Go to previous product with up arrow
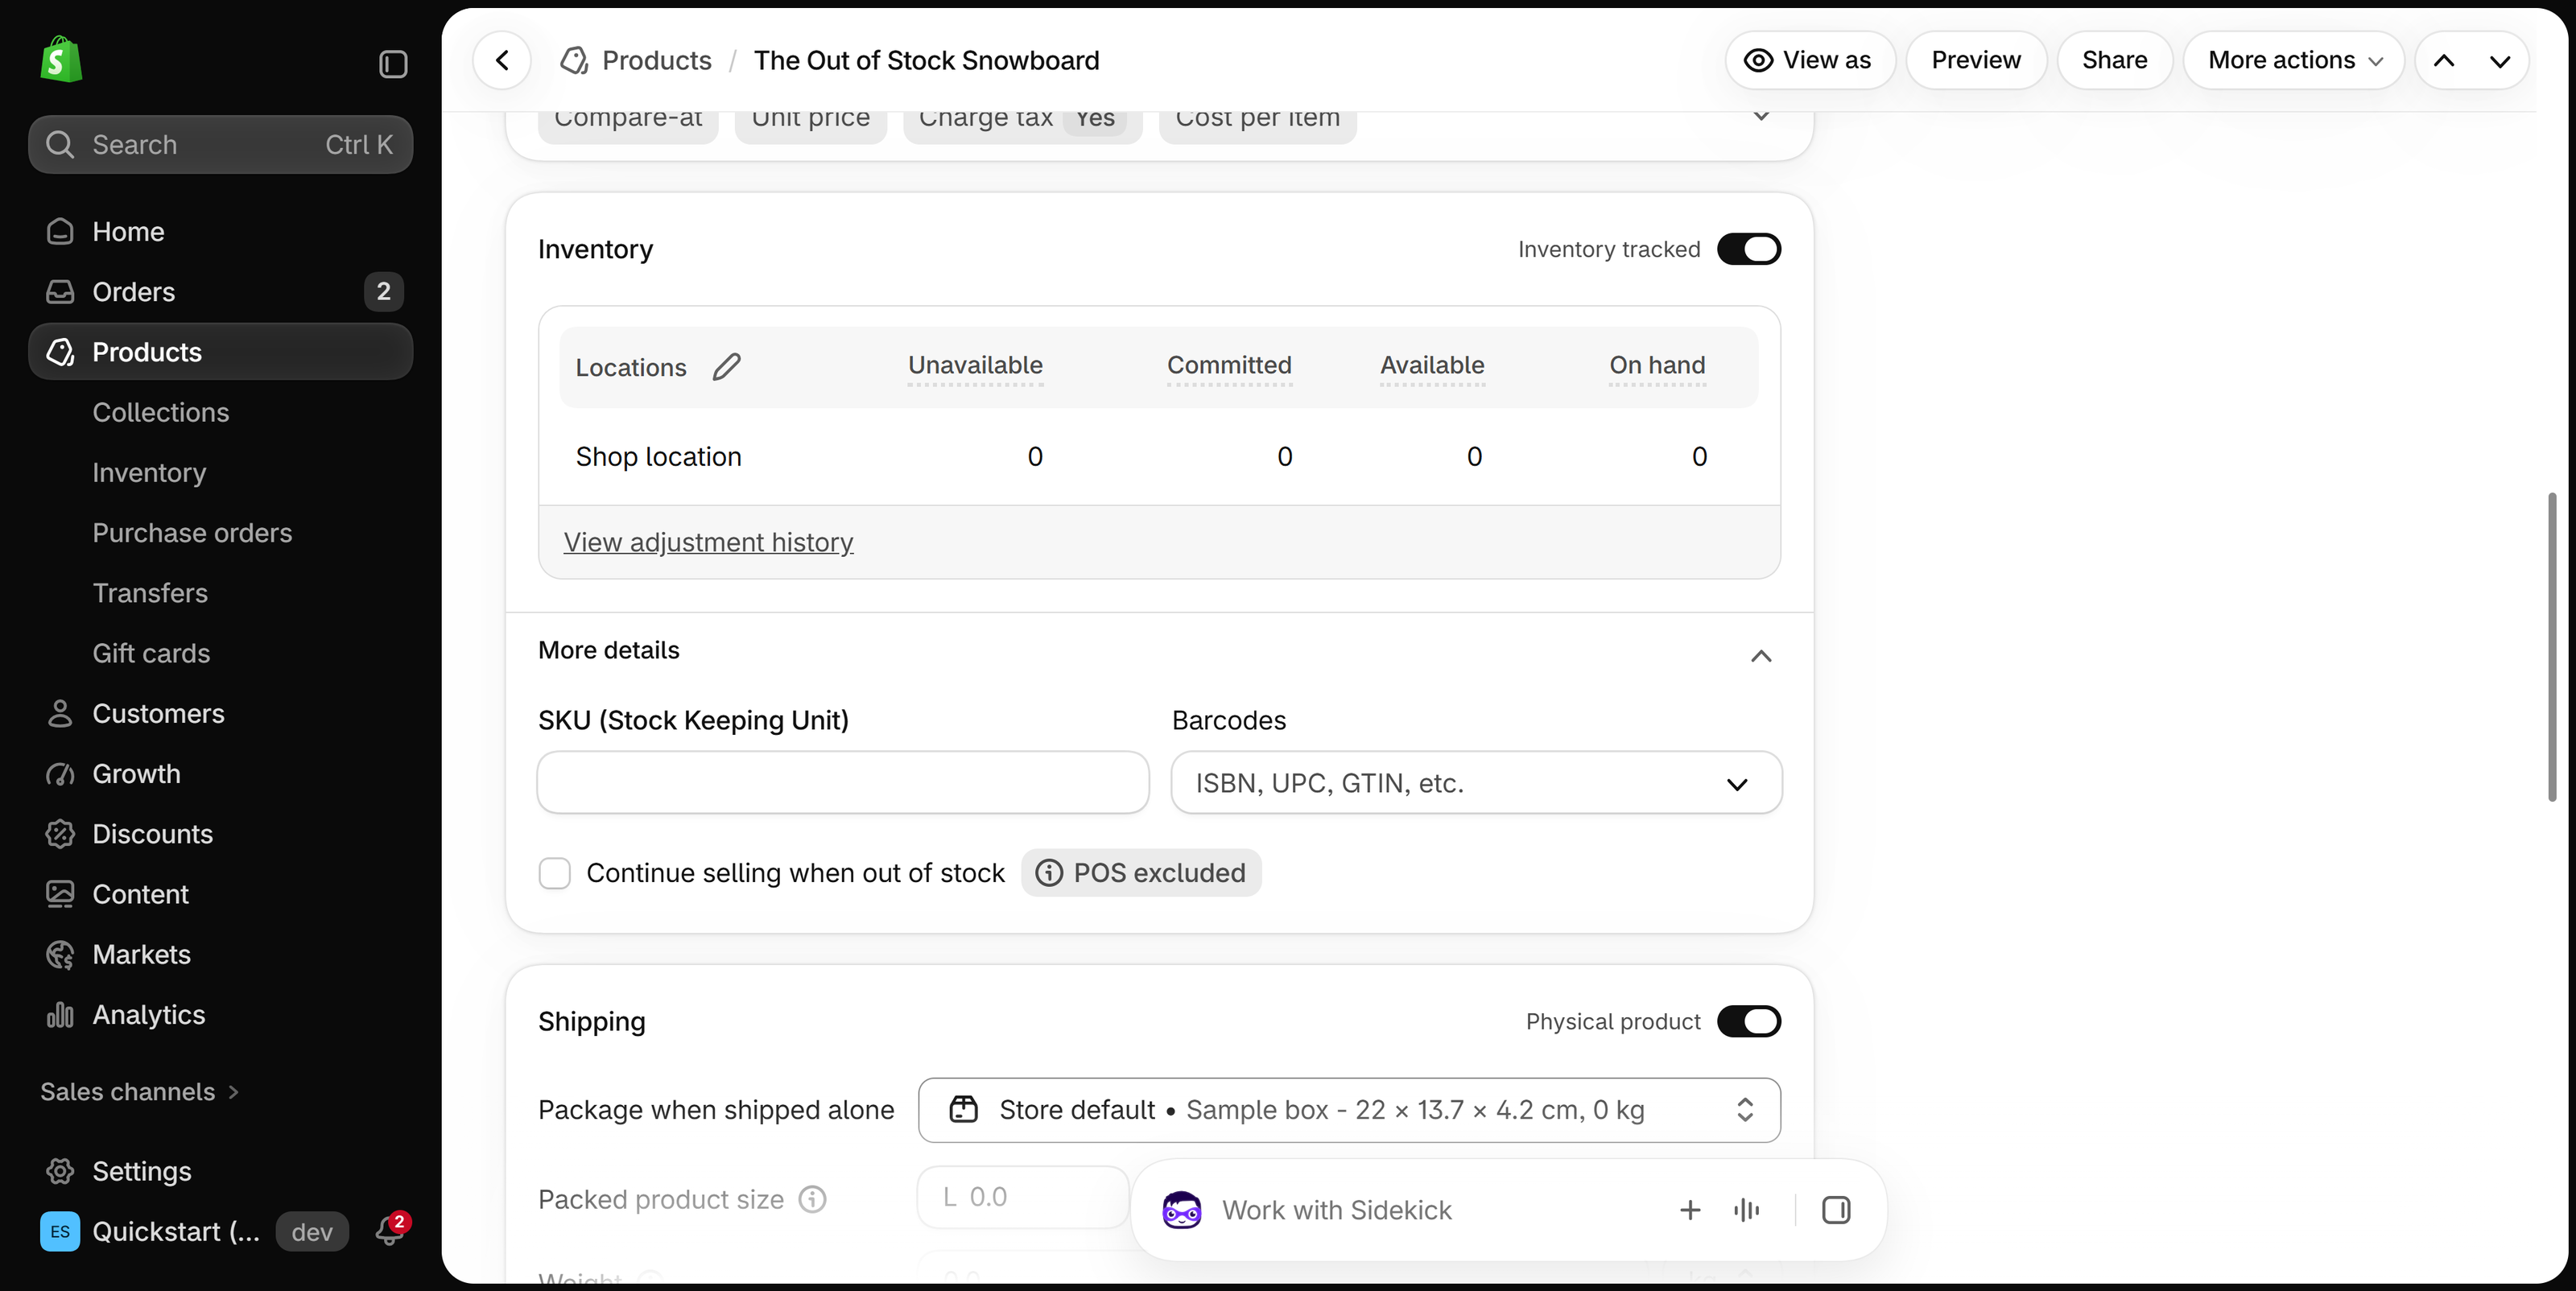The height and width of the screenshot is (1291, 2576). (2444, 60)
